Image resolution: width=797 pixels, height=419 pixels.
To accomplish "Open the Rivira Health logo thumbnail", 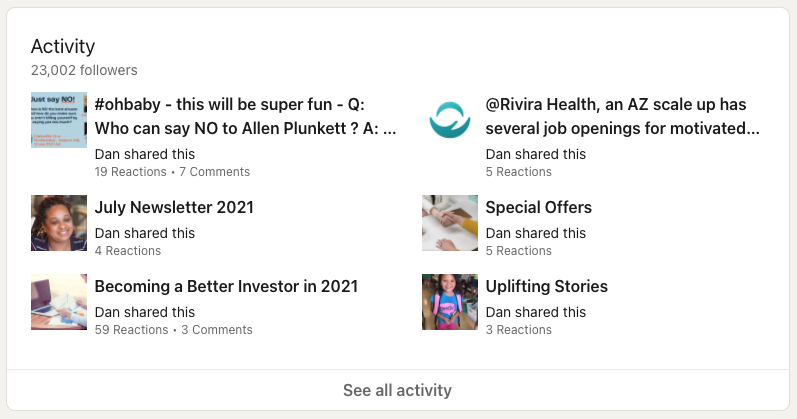I will point(450,120).
